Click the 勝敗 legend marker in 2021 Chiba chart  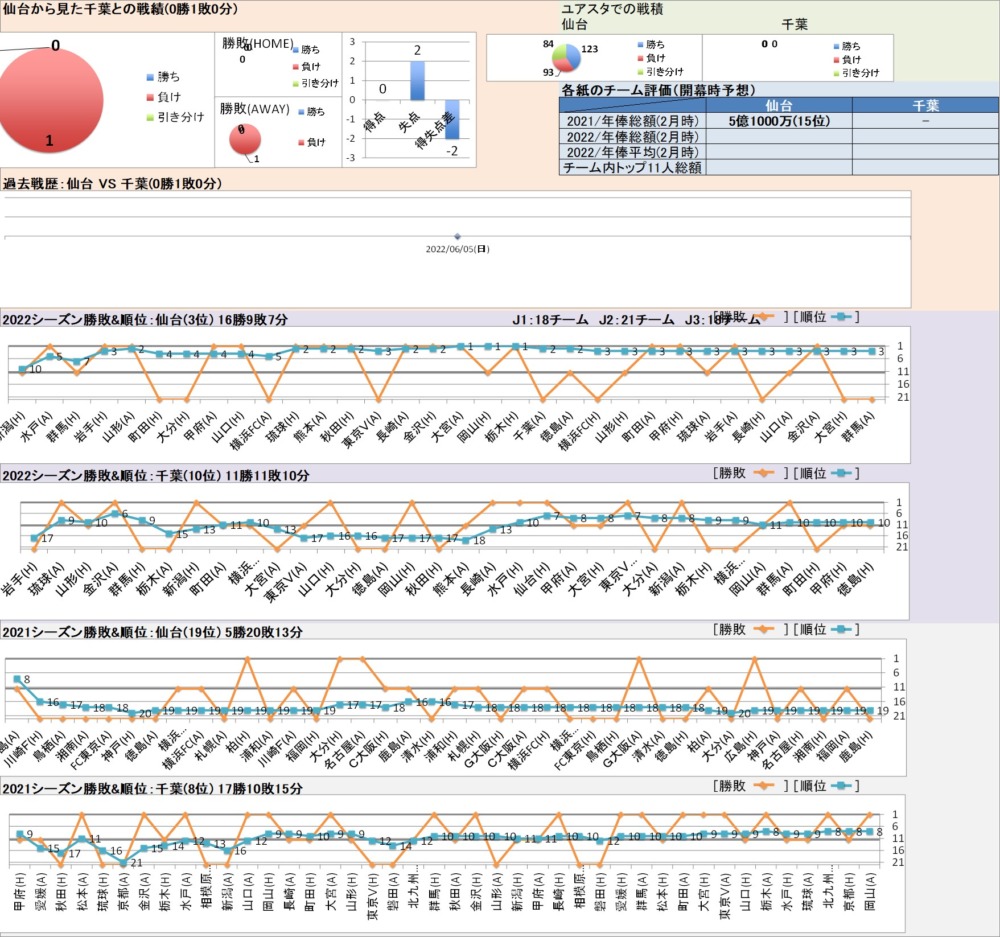pos(765,786)
